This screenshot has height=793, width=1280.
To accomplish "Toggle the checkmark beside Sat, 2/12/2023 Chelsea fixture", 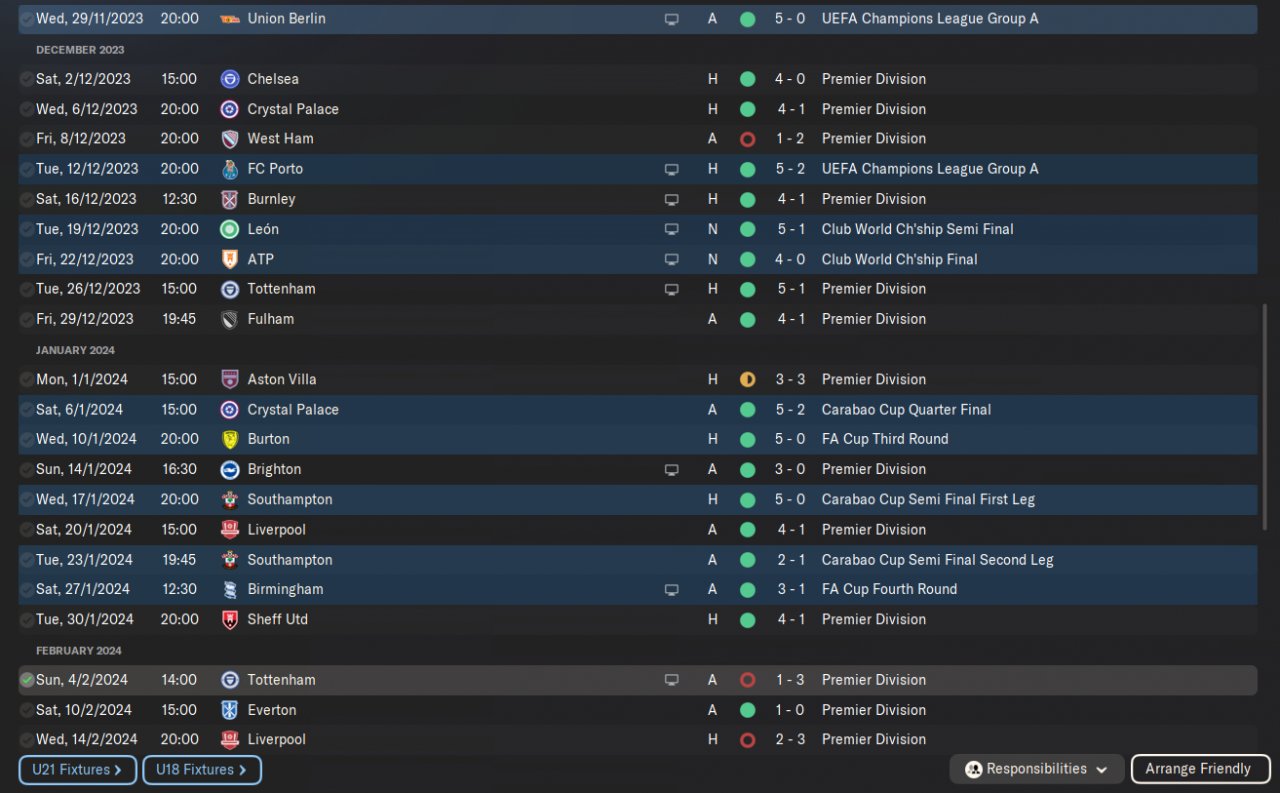I will point(27,79).
